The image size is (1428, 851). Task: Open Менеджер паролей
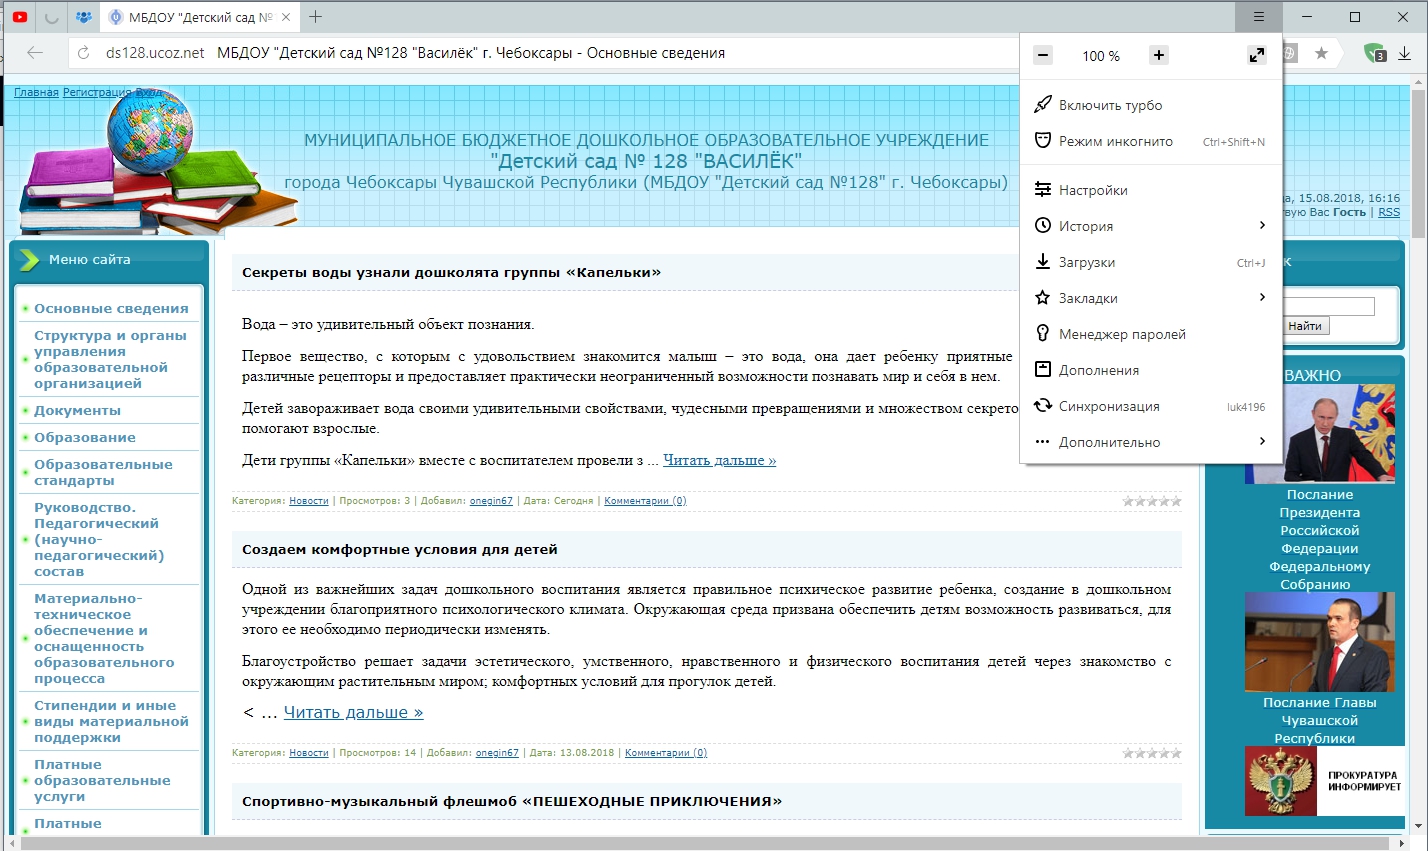pyautogui.click(x=1150, y=334)
